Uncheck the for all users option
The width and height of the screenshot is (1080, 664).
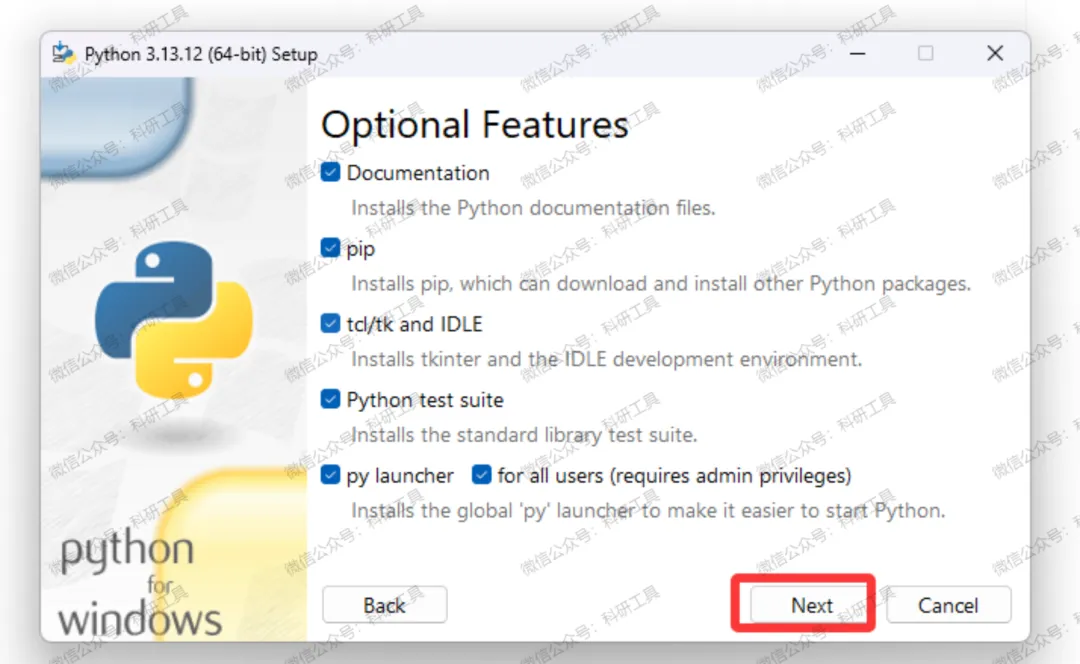tap(482, 476)
